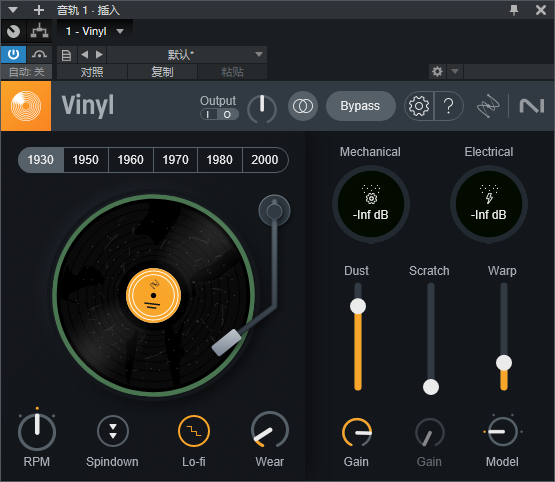
Task: Click the orange Vinyl record logo
Action: pyautogui.click(x=26, y=106)
